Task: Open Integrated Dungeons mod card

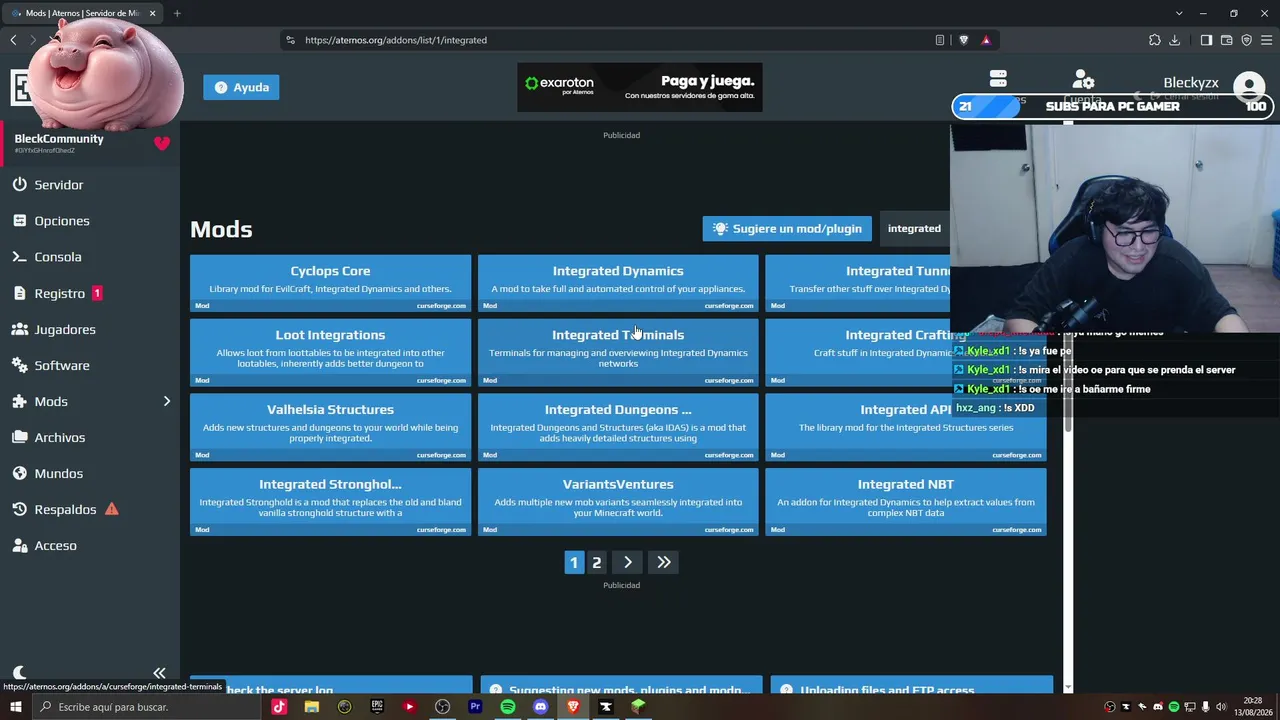Action: pyautogui.click(x=618, y=427)
